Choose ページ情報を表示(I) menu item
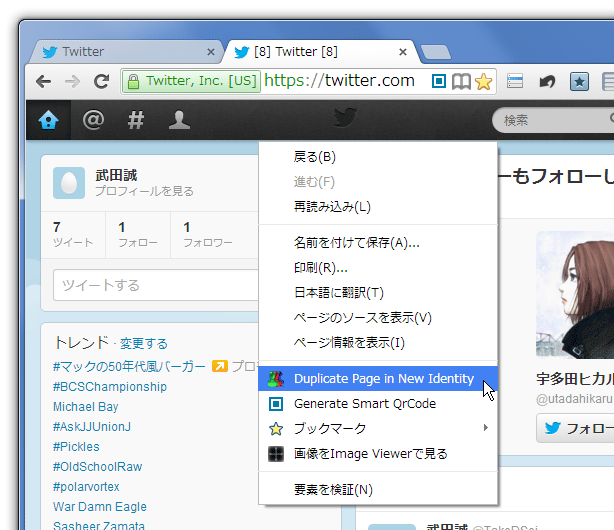Screen dimensions: 614x530 click(x=378, y=343)
